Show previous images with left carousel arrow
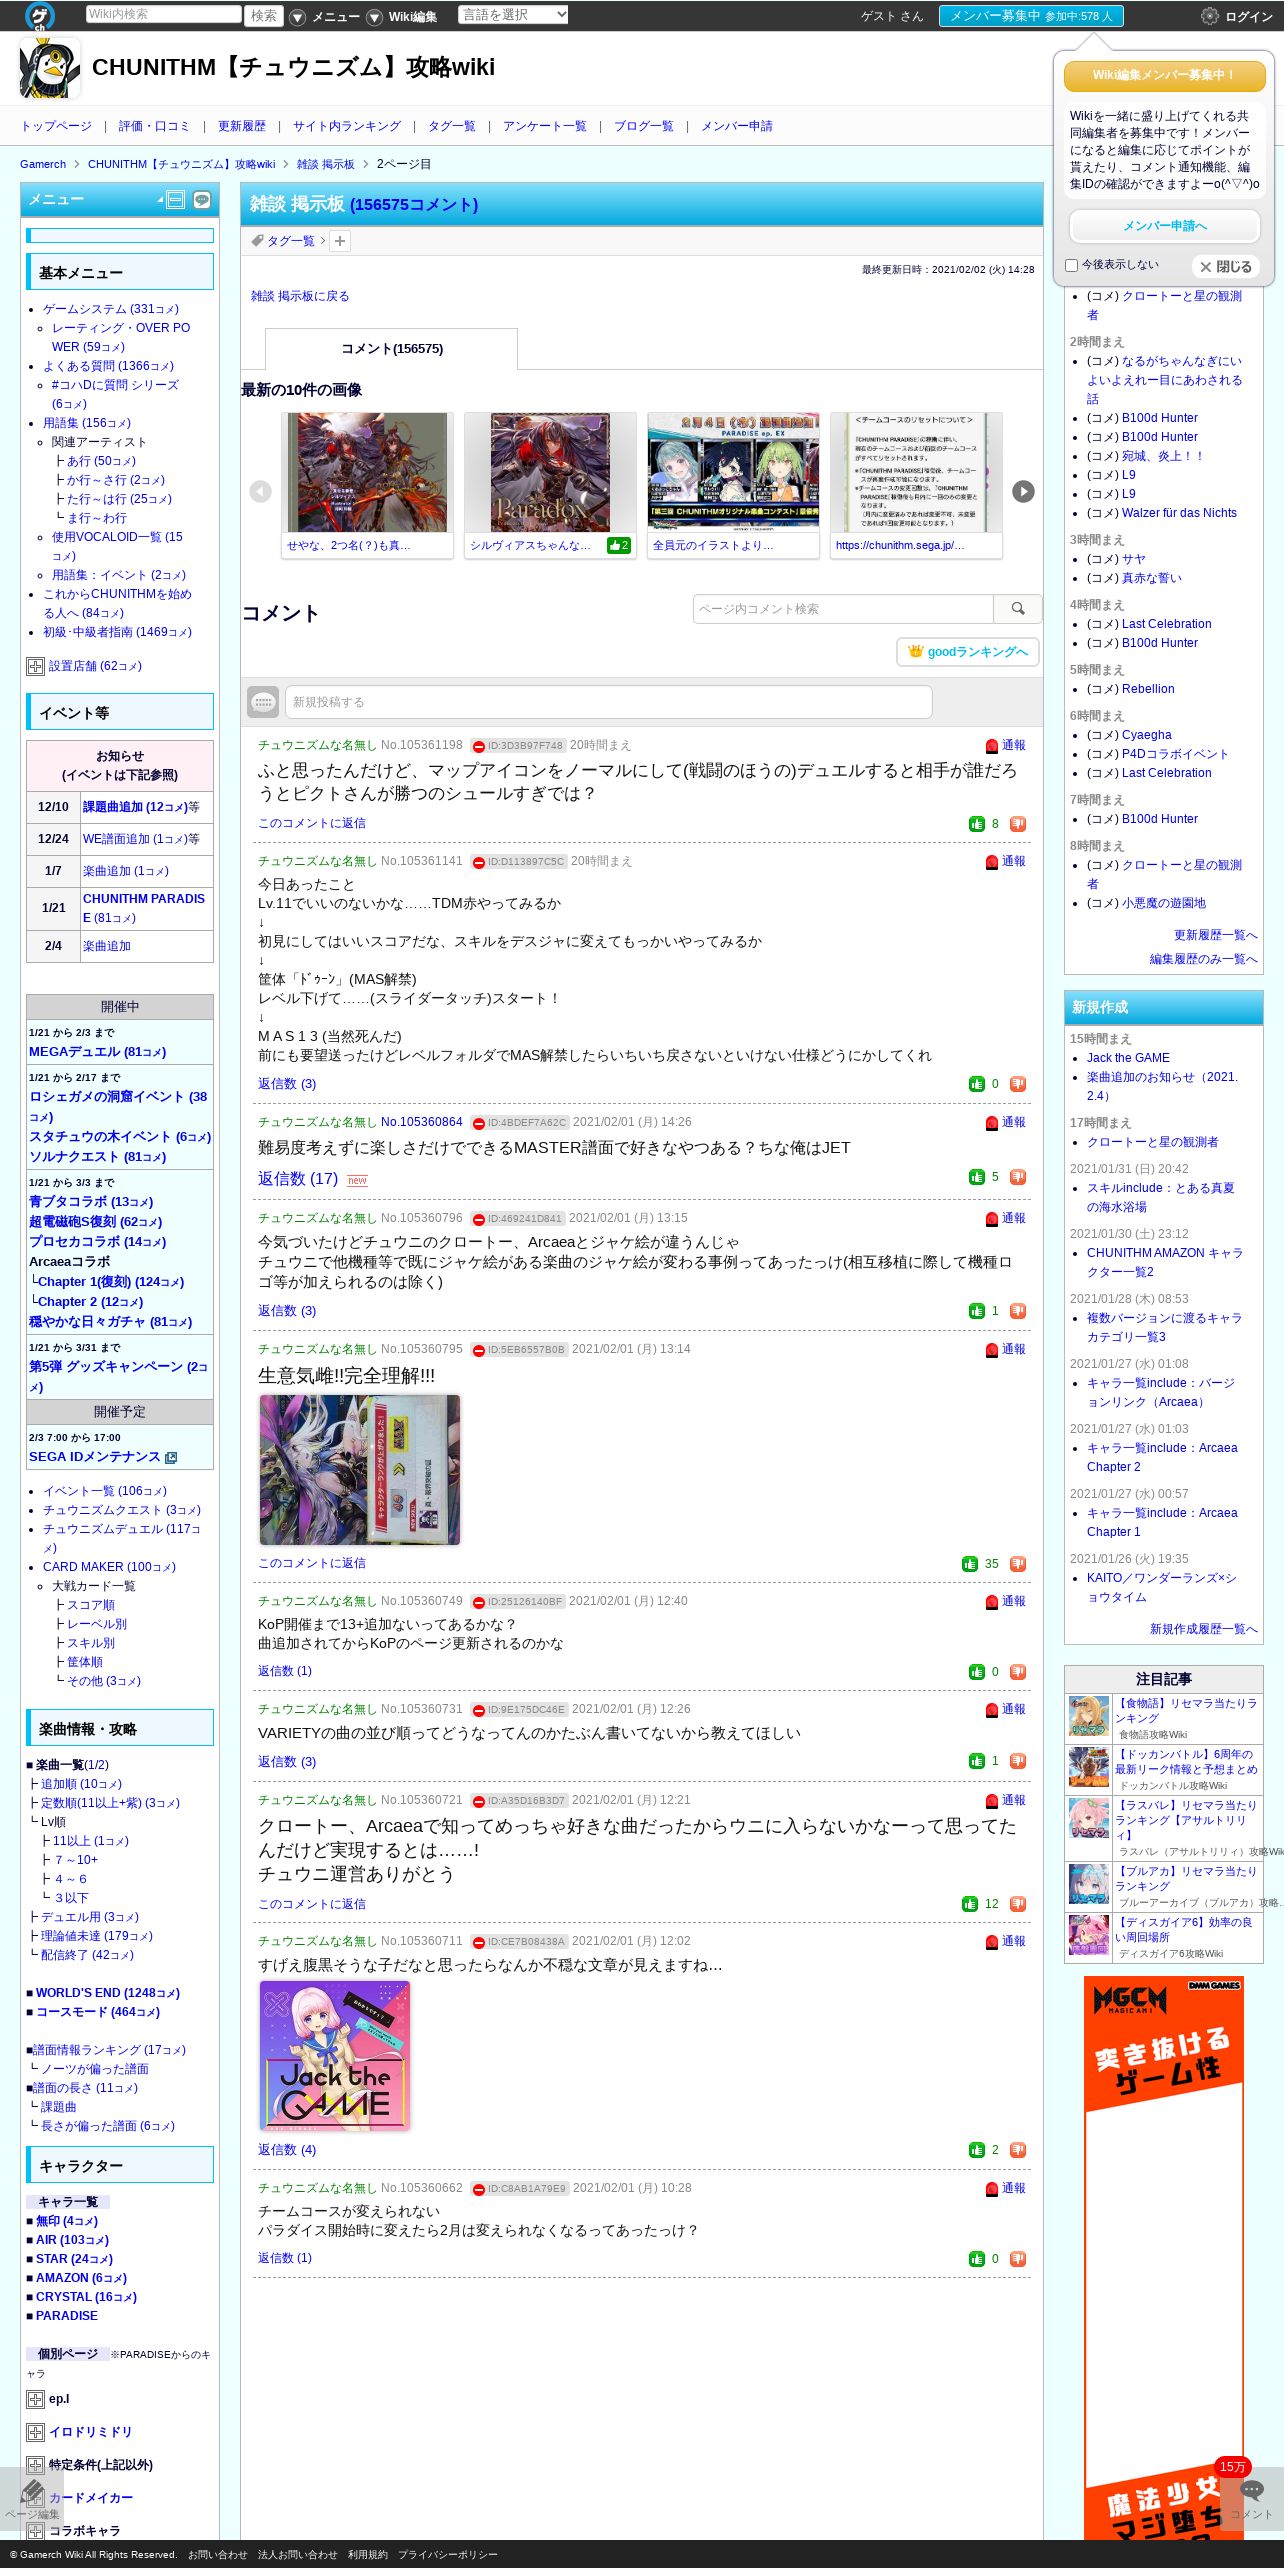The width and height of the screenshot is (1284, 2568). tap(260, 491)
